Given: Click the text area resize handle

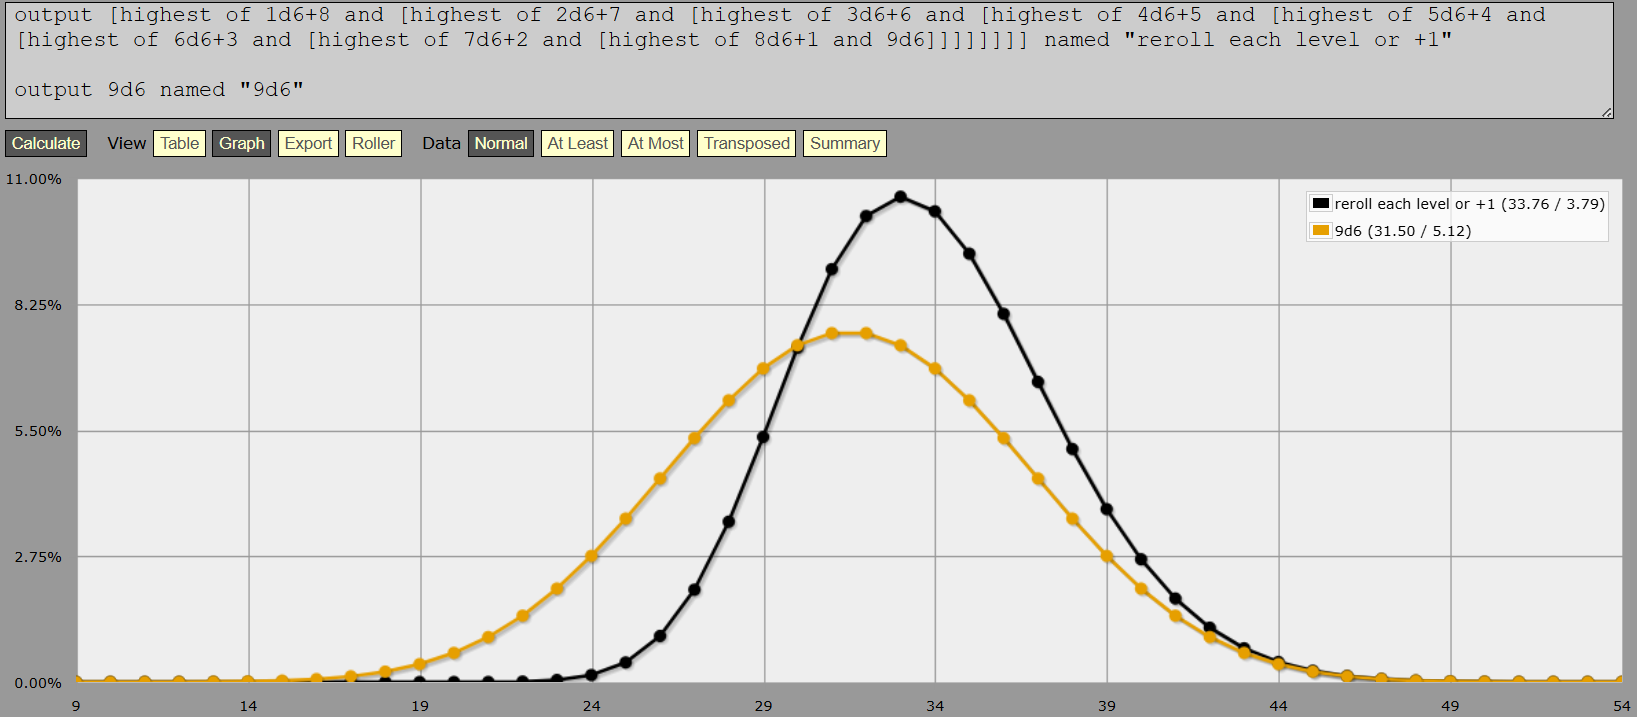Looking at the screenshot, I should (x=1607, y=112).
